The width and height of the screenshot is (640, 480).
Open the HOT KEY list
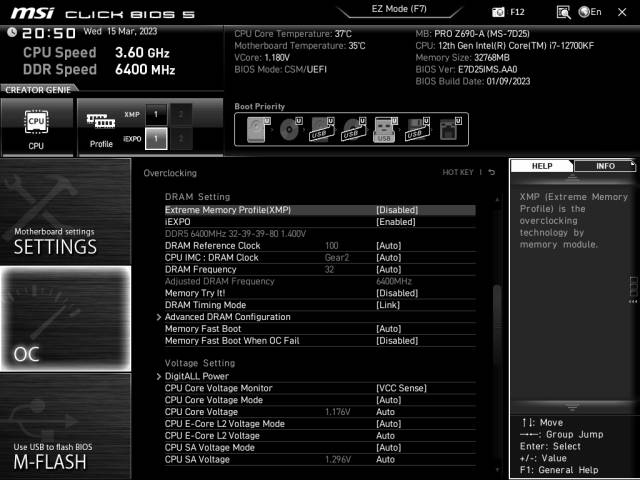click(x=458, y=172)
